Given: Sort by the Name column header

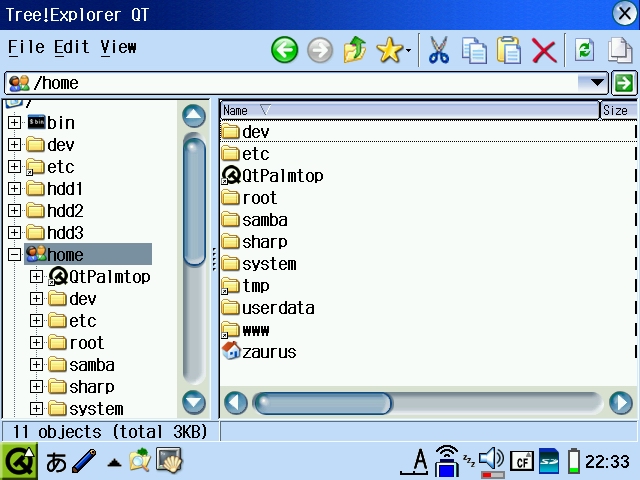Looking at the screenshot, I should click(x=409, y=110).
